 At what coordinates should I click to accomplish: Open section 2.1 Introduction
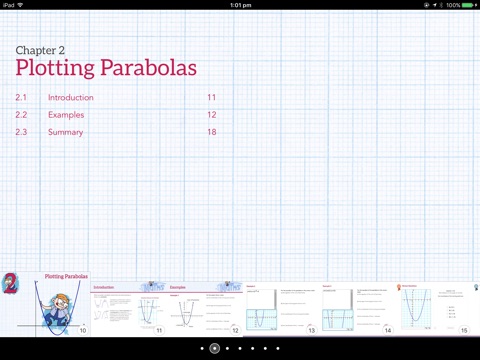(x=116, y=97)
